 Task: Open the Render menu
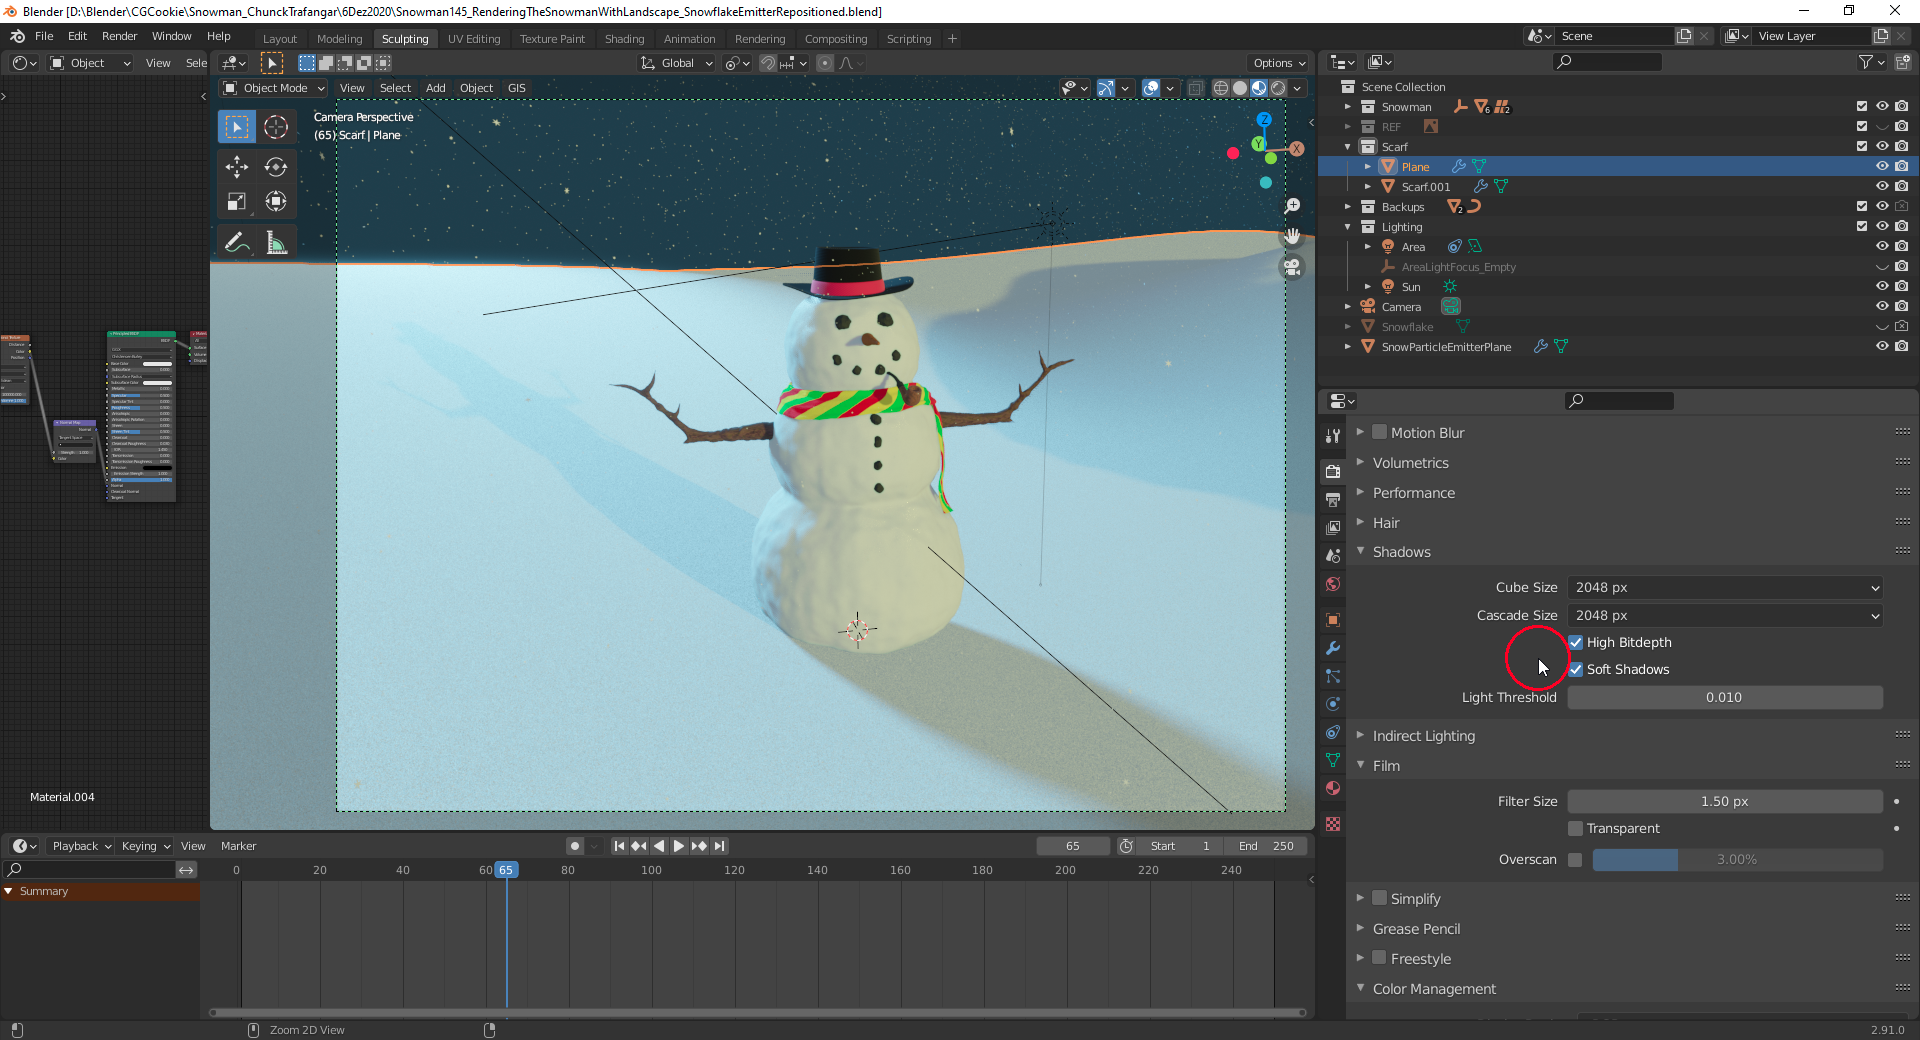[x=119, y=36]
